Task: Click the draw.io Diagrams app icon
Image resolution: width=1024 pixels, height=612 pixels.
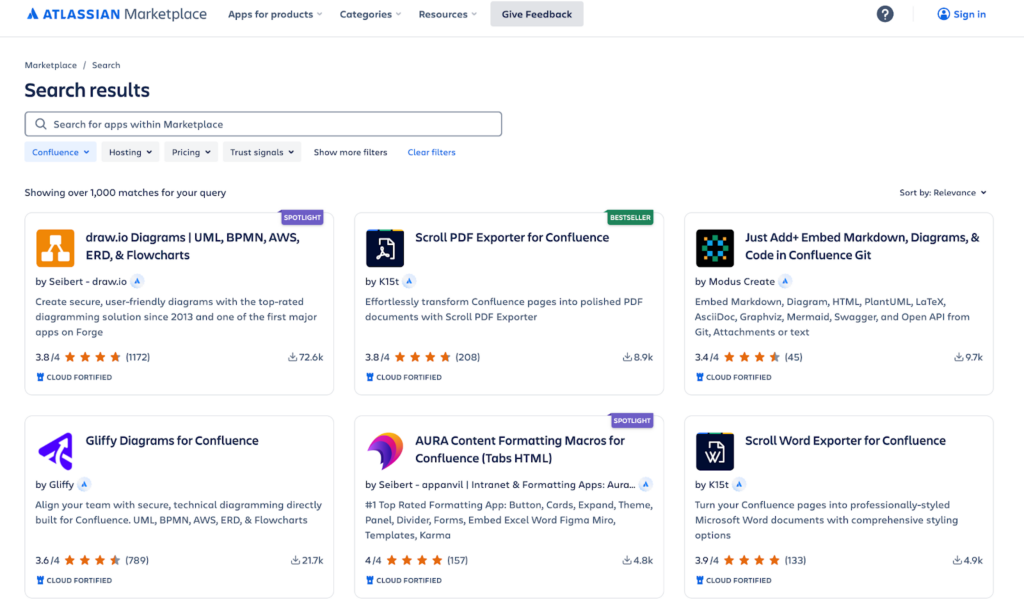Action: [x=55, y=248]
